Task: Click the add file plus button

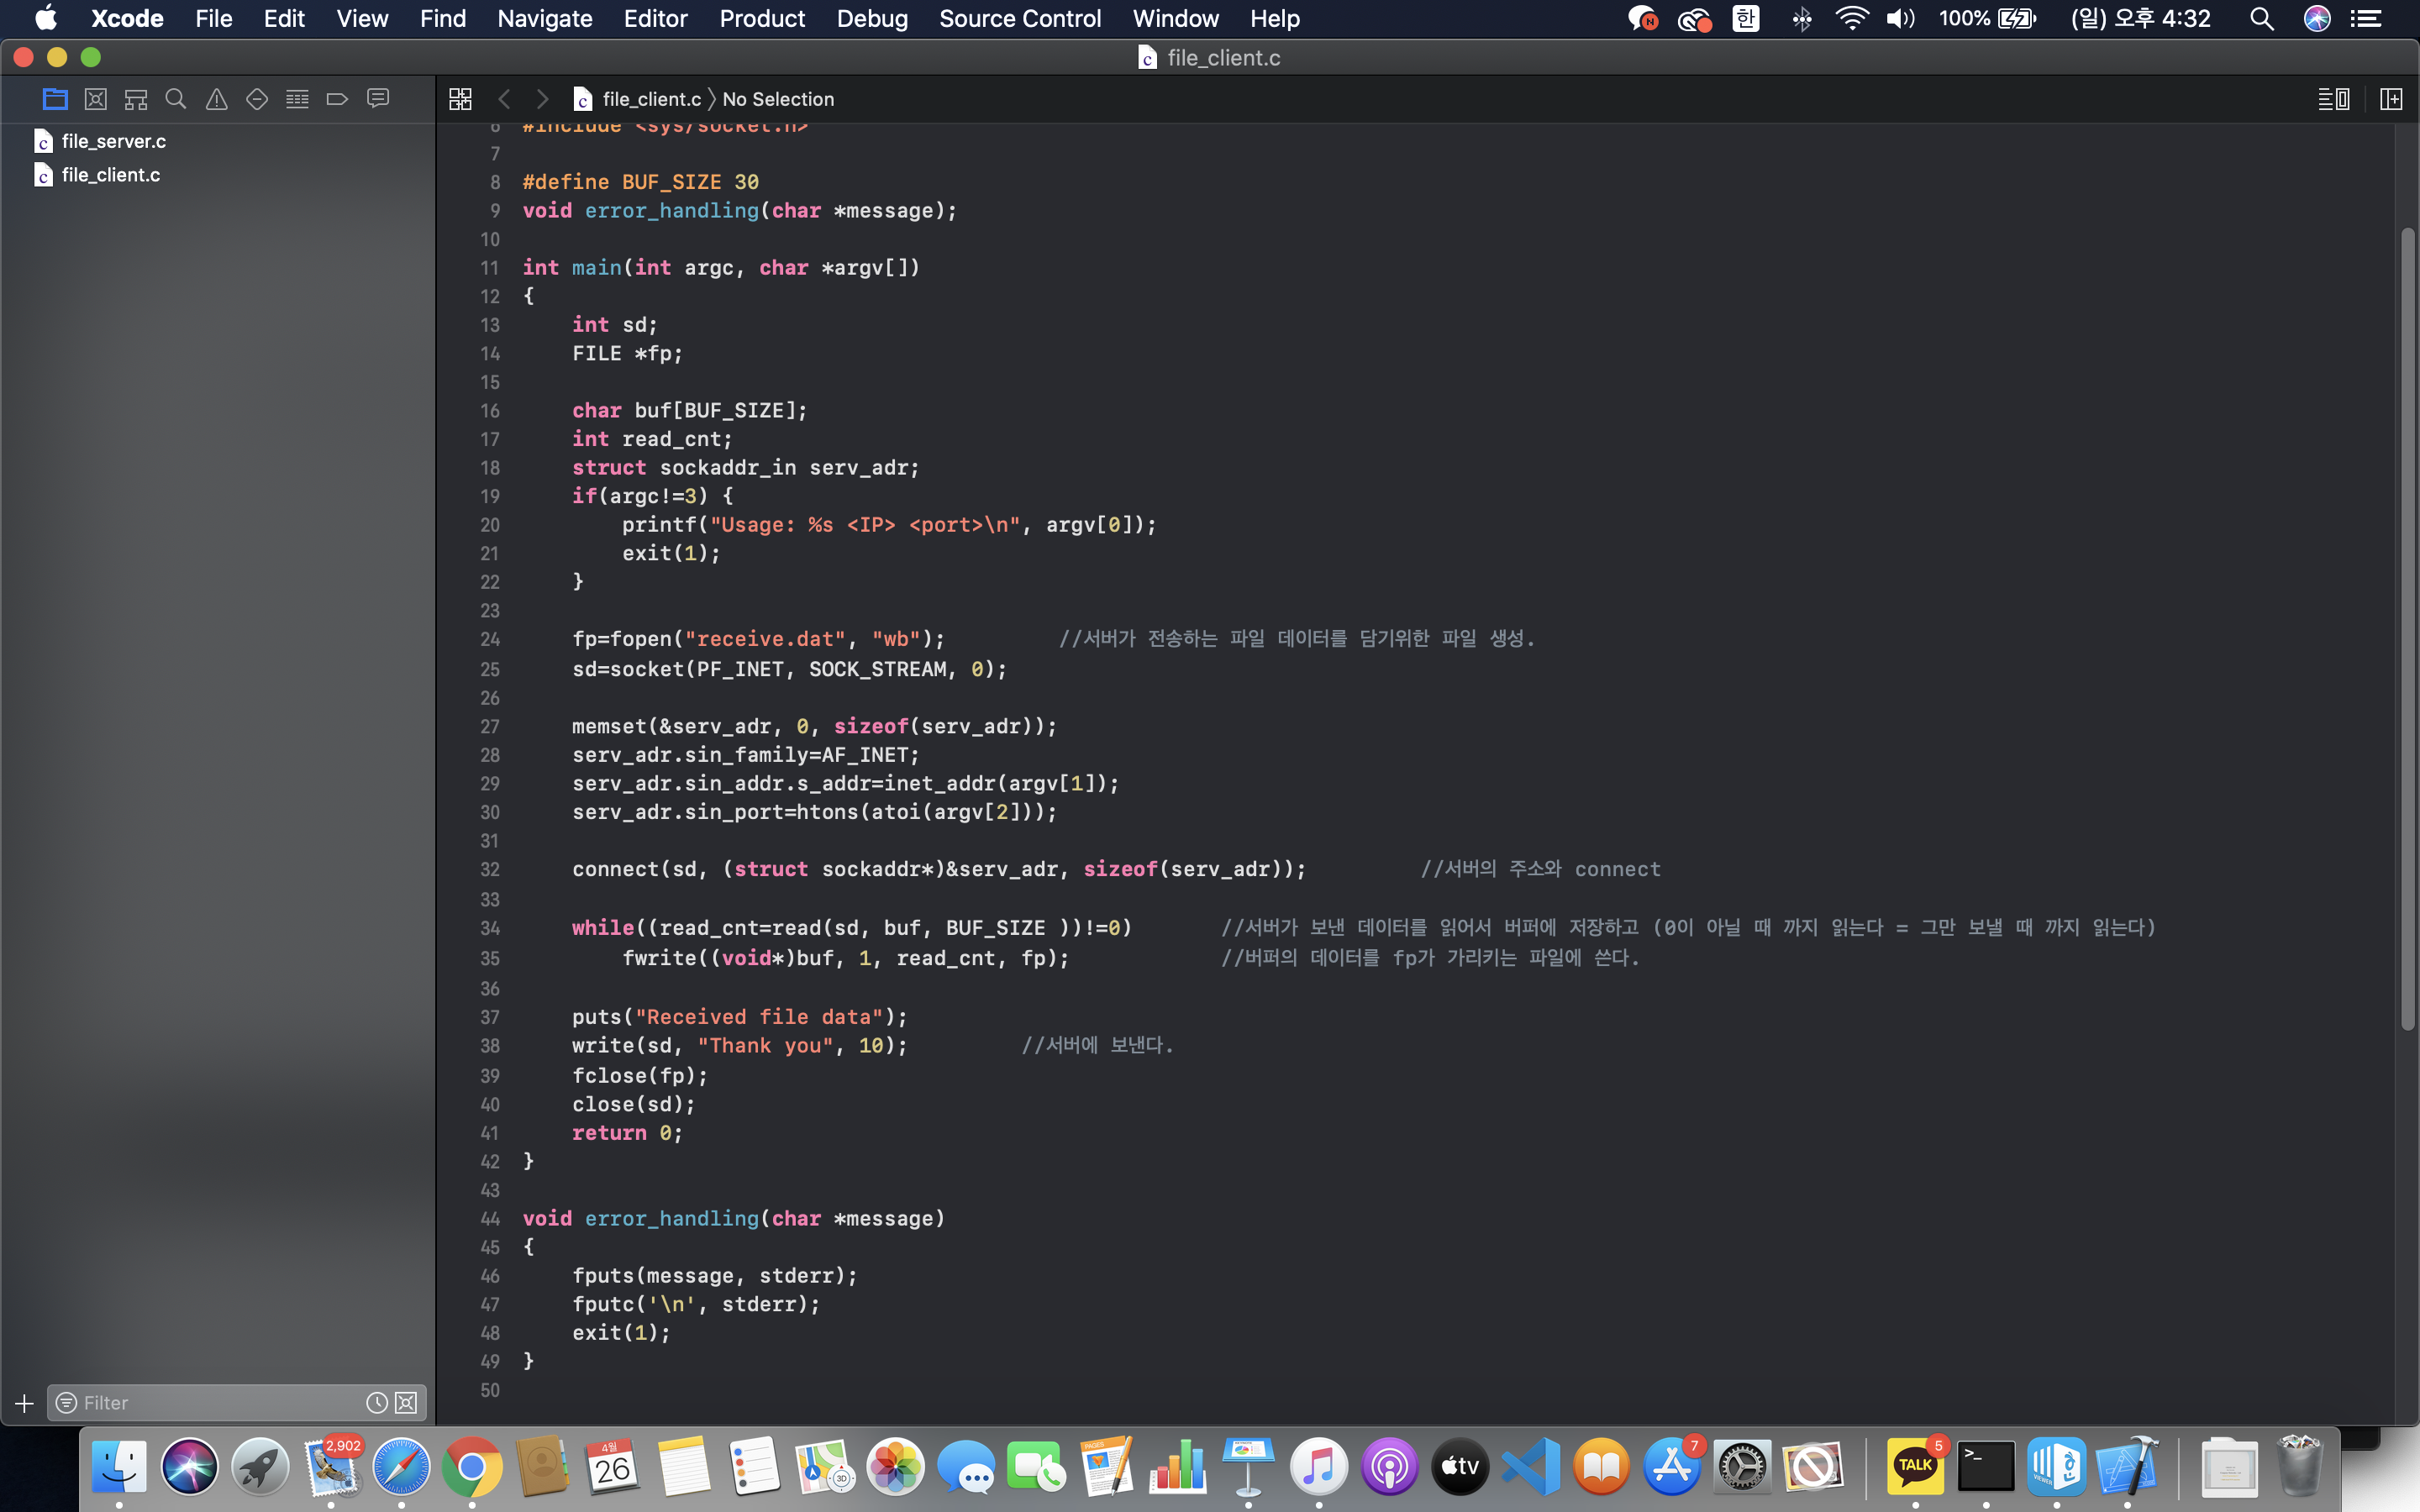Action: (24, 1403)
